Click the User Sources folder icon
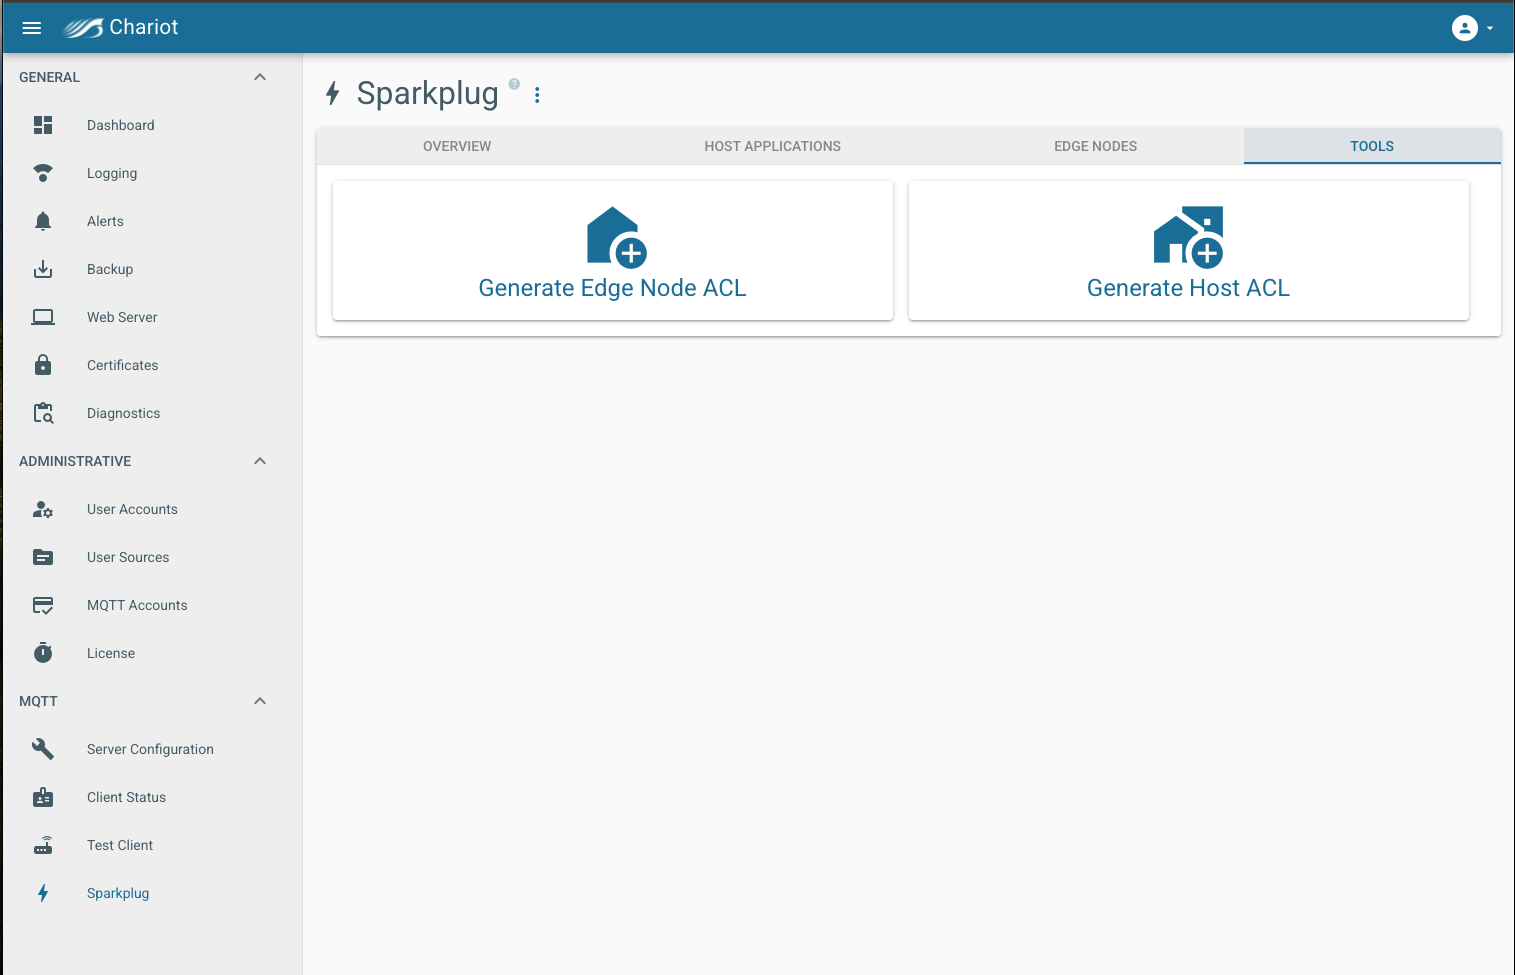The width and height of the screenshot is (1515, 975). tap(43, 557)
